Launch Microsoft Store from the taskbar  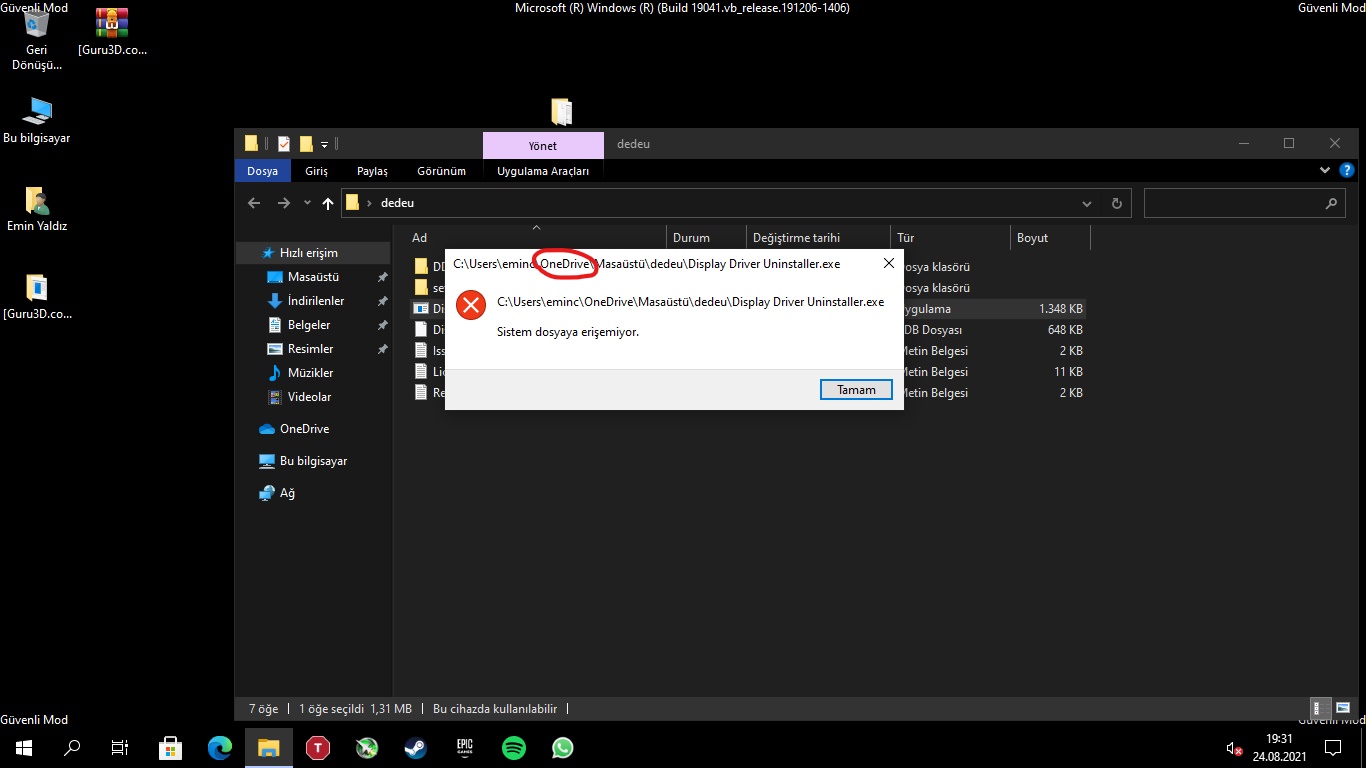point(170,747)
